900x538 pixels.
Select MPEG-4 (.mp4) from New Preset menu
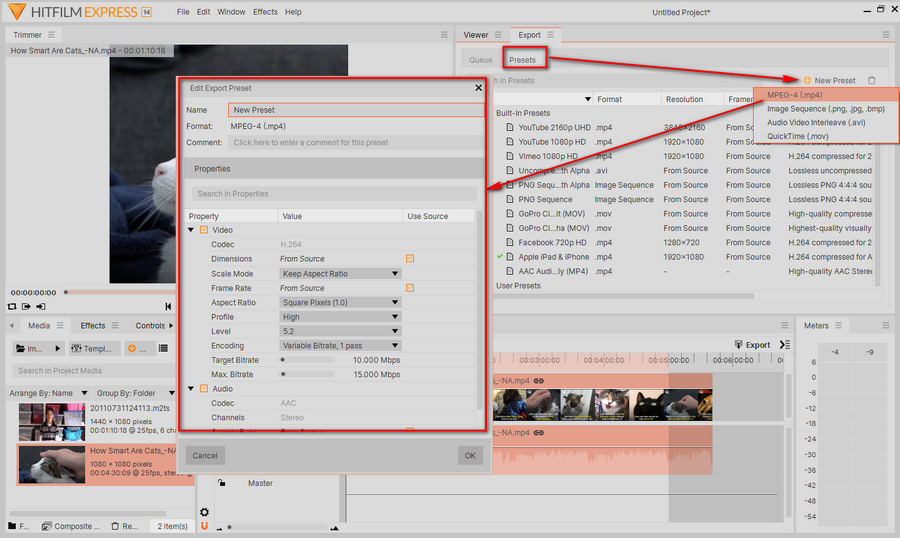tap(825, 95)
